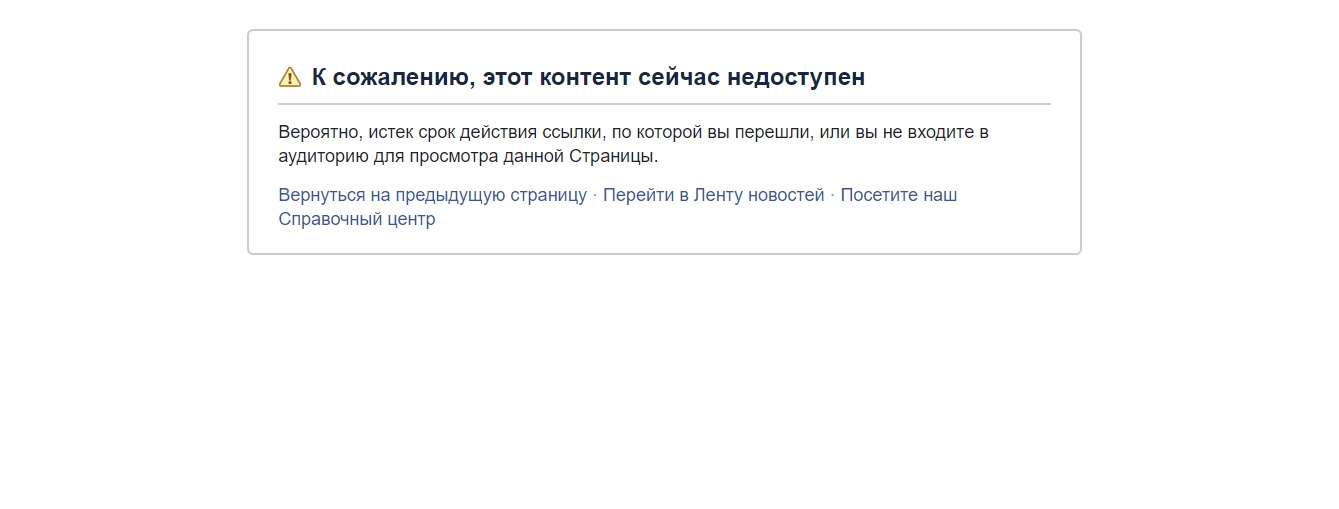Click the dot separator after "предыдущую страницу"

coord(595,195)
